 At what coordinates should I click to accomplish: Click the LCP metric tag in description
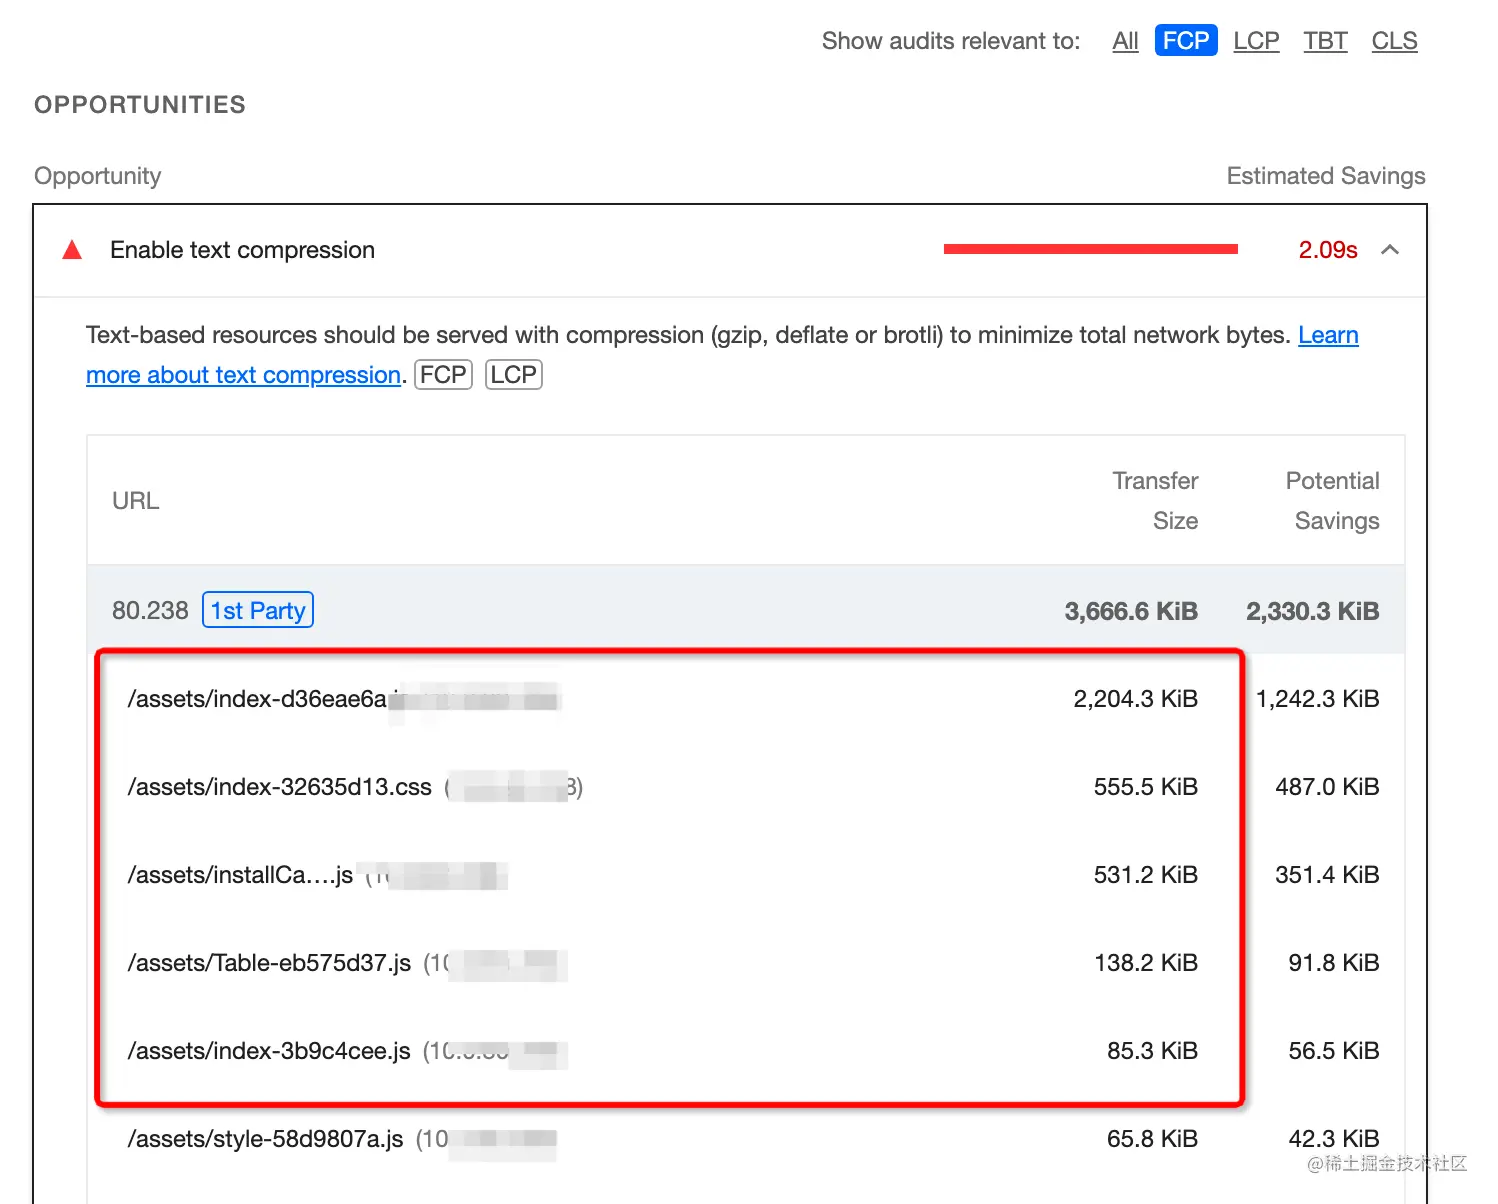pos(513,375)
